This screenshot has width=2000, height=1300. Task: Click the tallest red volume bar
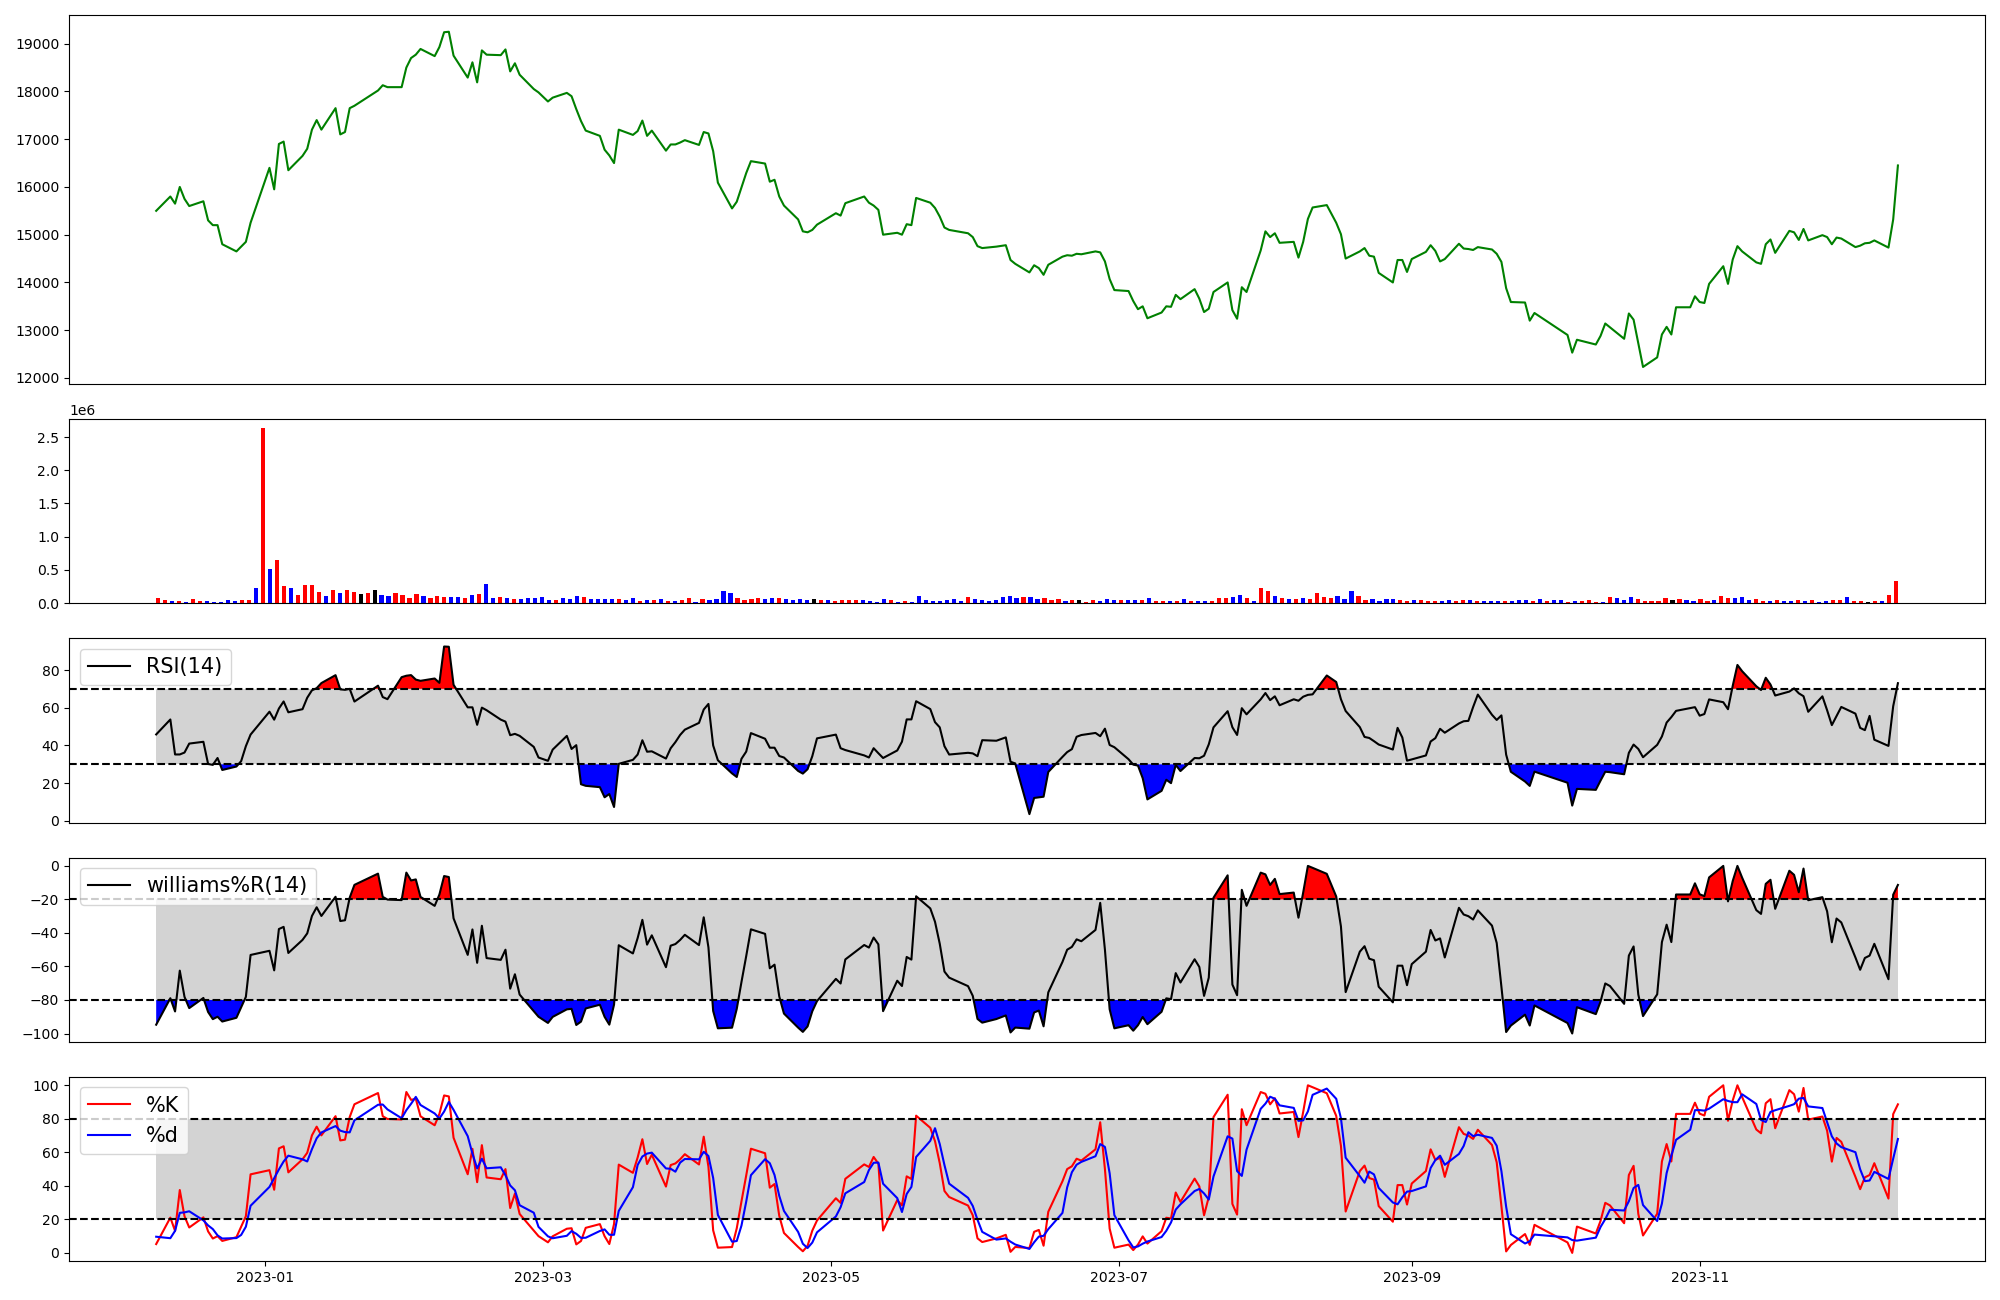pos(263,516)
